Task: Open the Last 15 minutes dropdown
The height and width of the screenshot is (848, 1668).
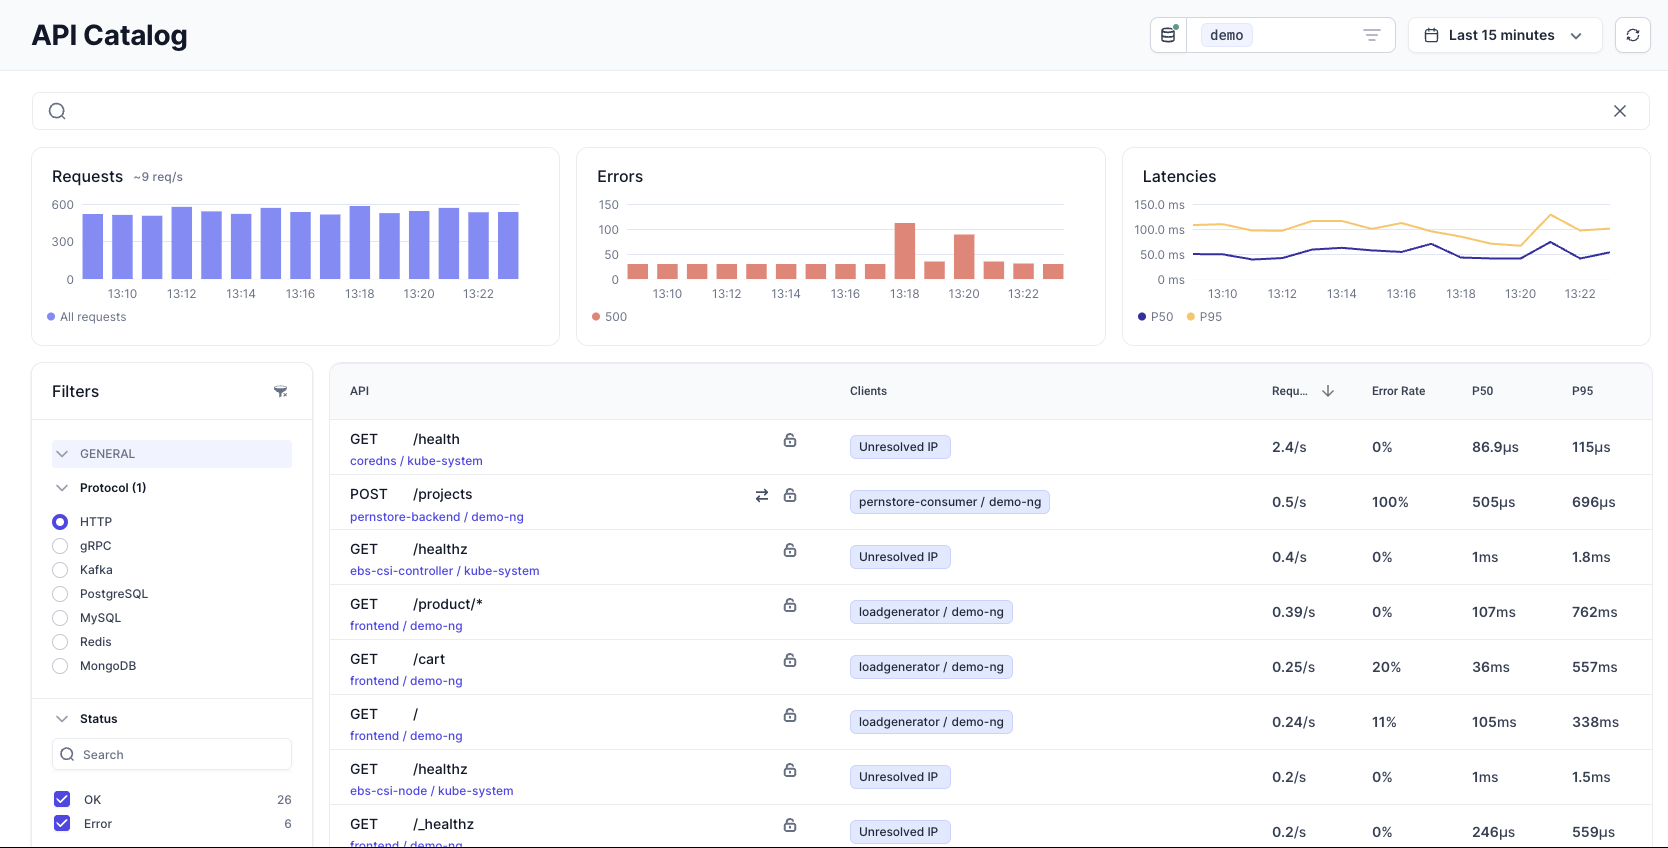Action: [x=1504, y=35]
